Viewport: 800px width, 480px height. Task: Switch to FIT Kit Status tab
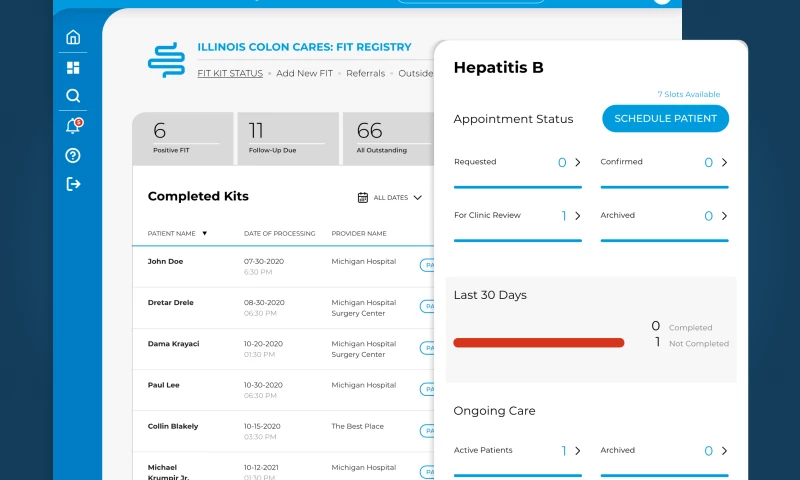(x=230, y=73)
